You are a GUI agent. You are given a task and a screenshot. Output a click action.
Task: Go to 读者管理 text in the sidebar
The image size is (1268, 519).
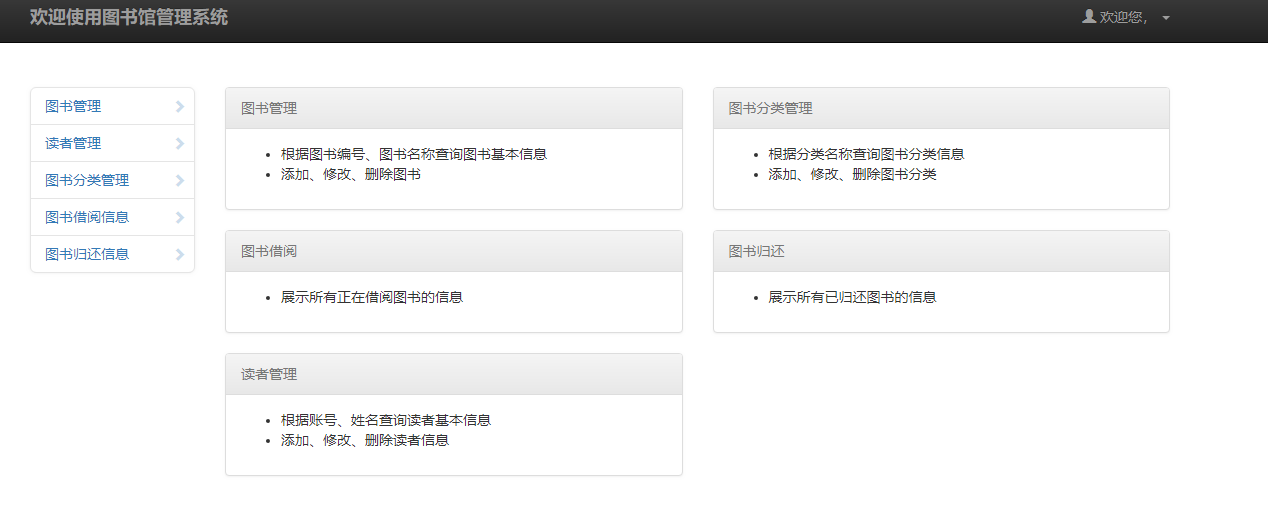[x=73, y=144]
